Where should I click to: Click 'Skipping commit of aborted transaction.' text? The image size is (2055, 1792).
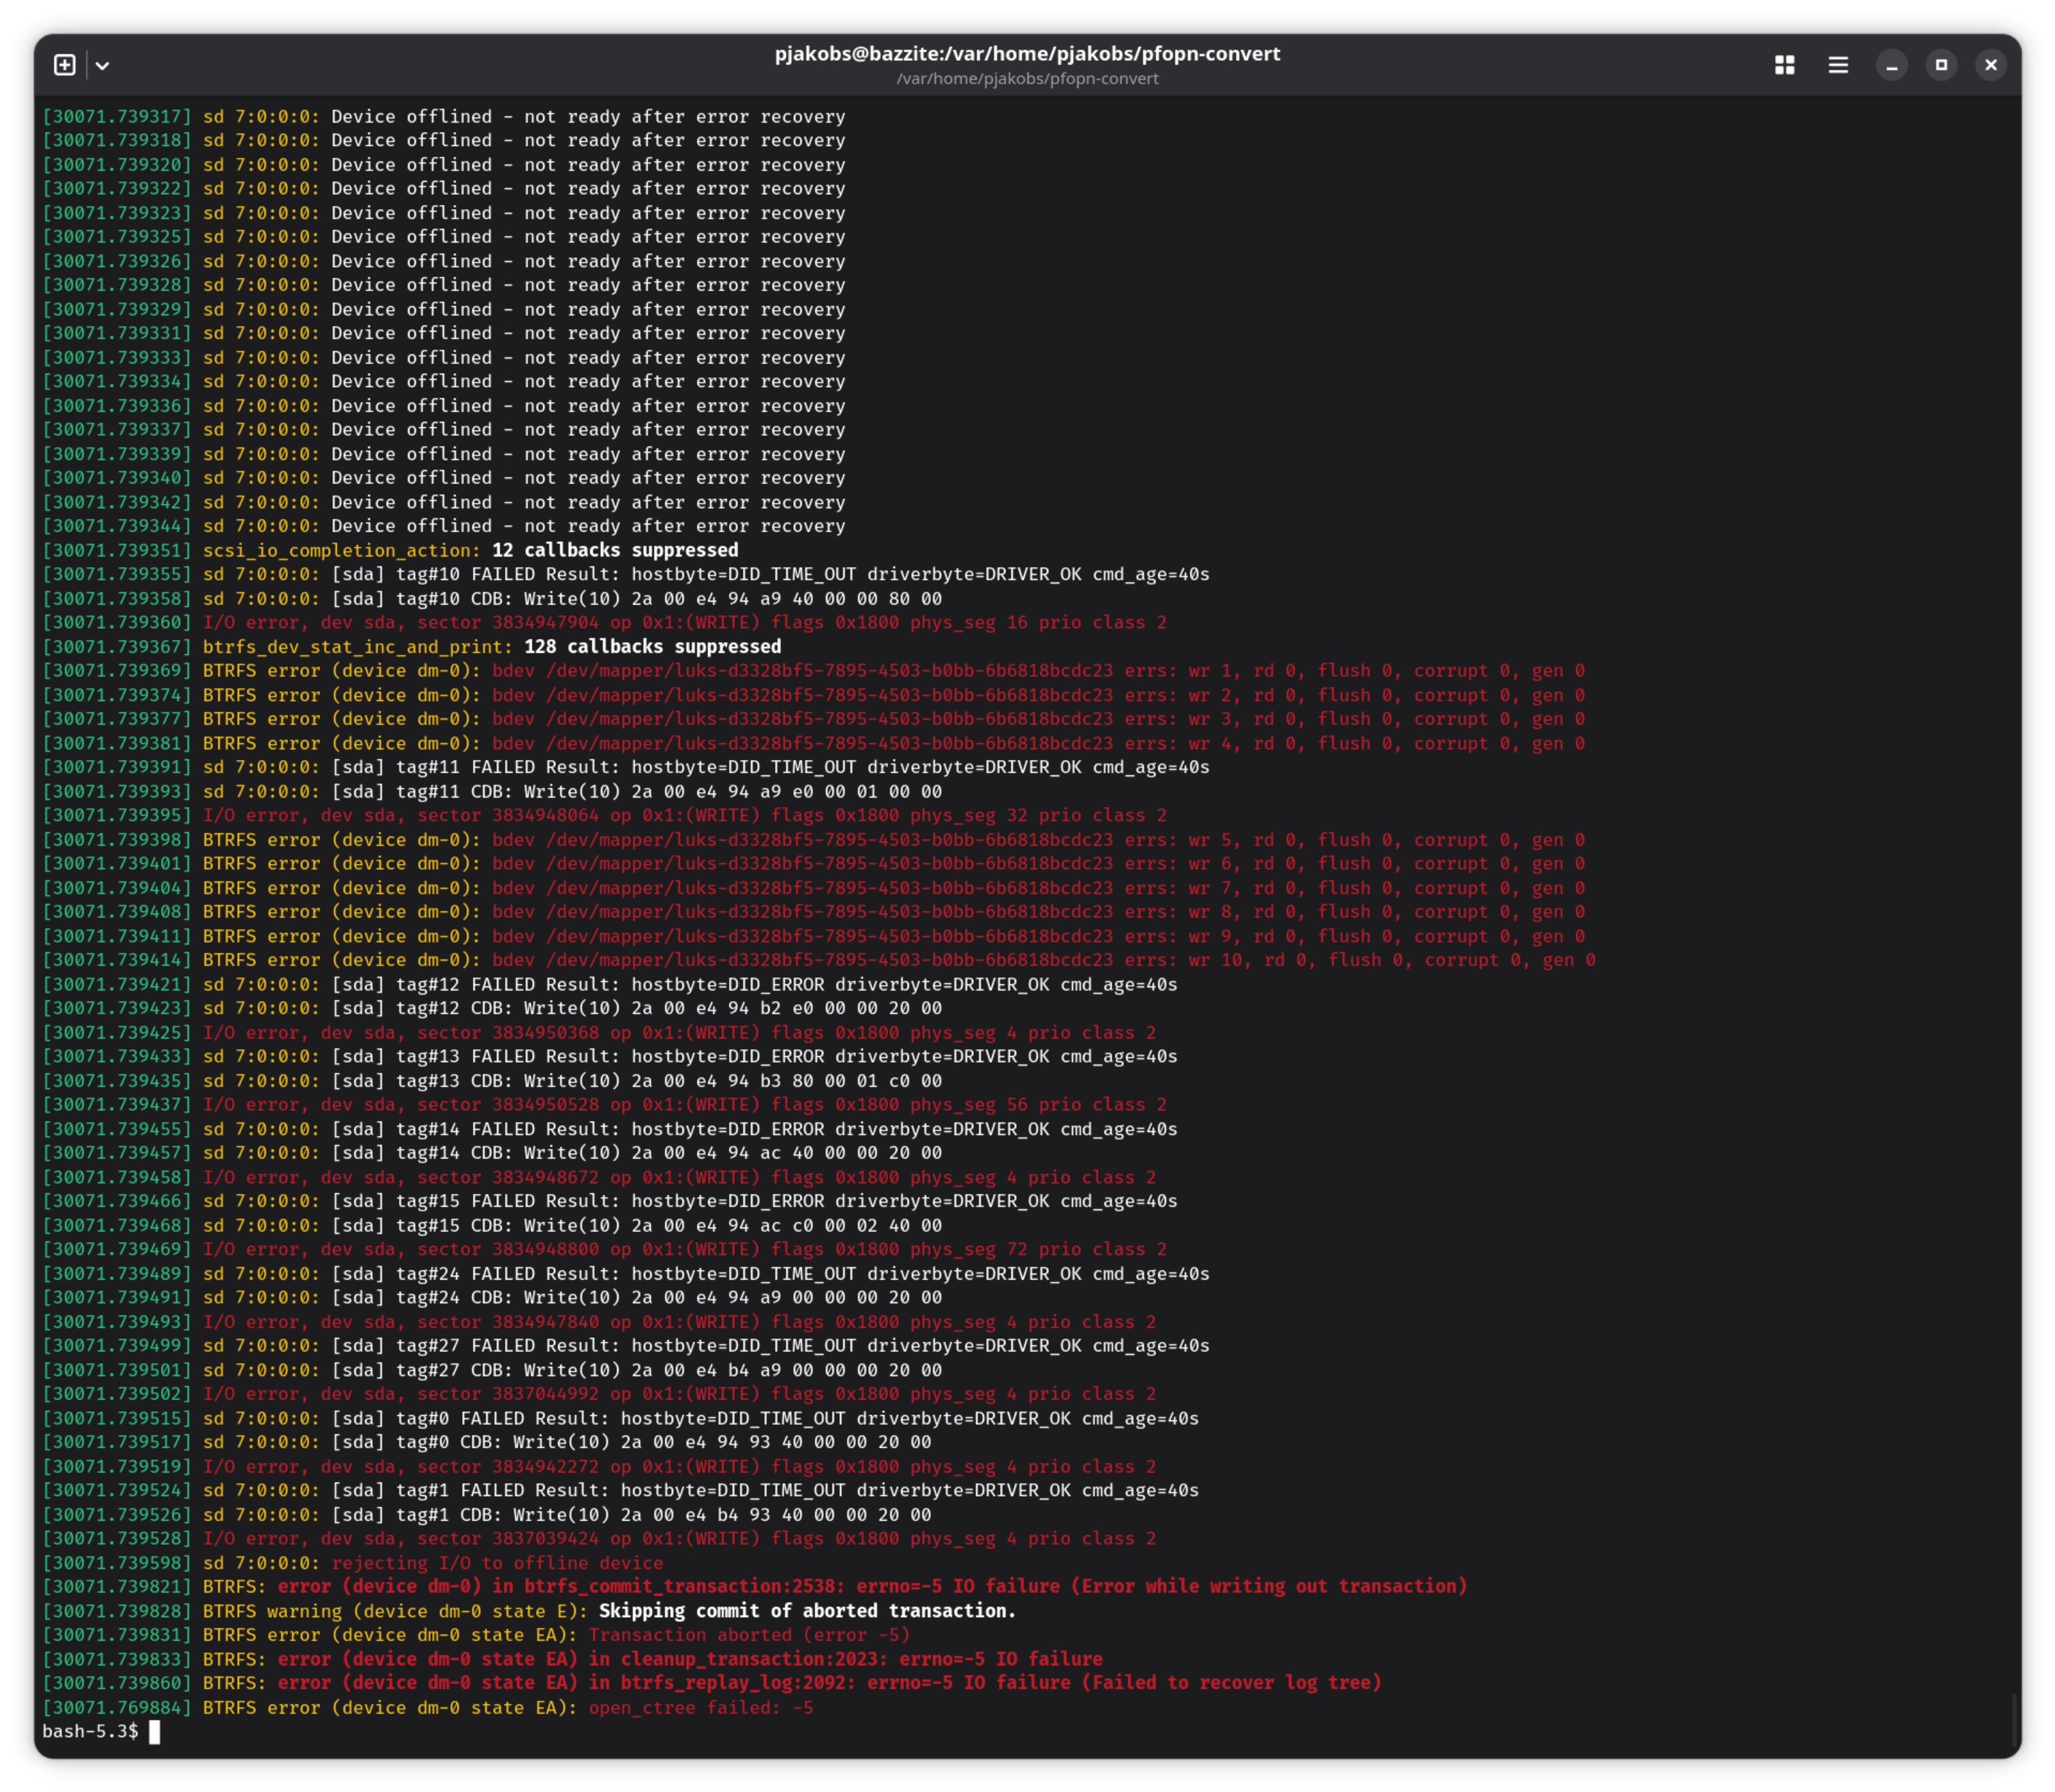[806, 1611]
